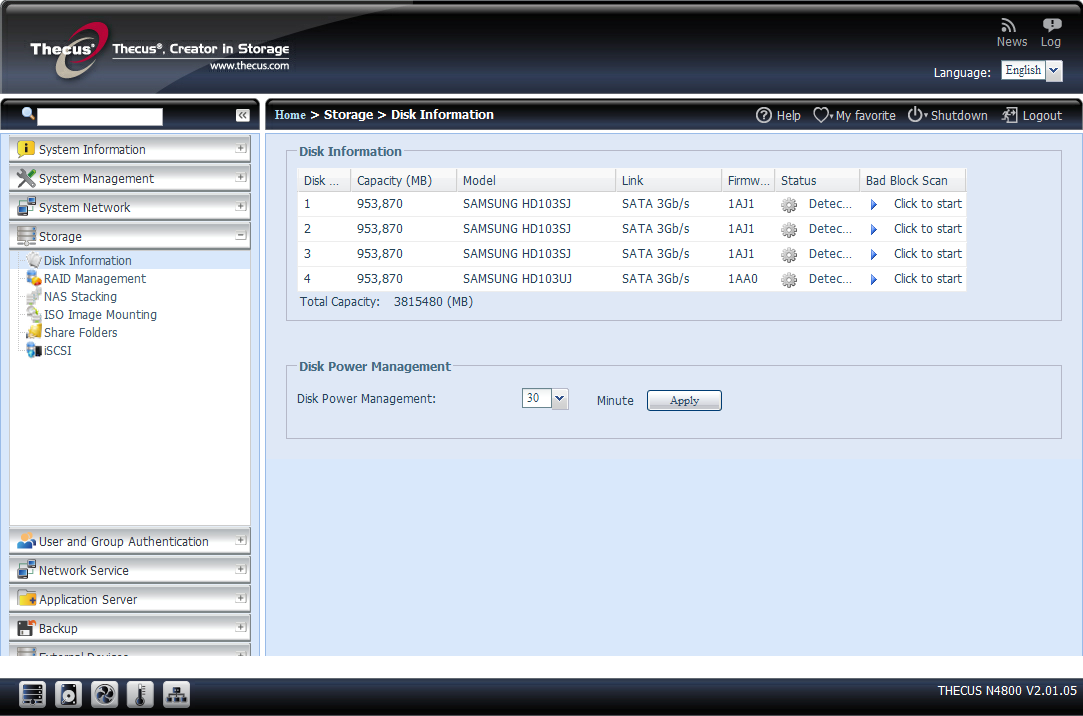
Task: Click the www.thecus.com website text
Action: point(249,66)
